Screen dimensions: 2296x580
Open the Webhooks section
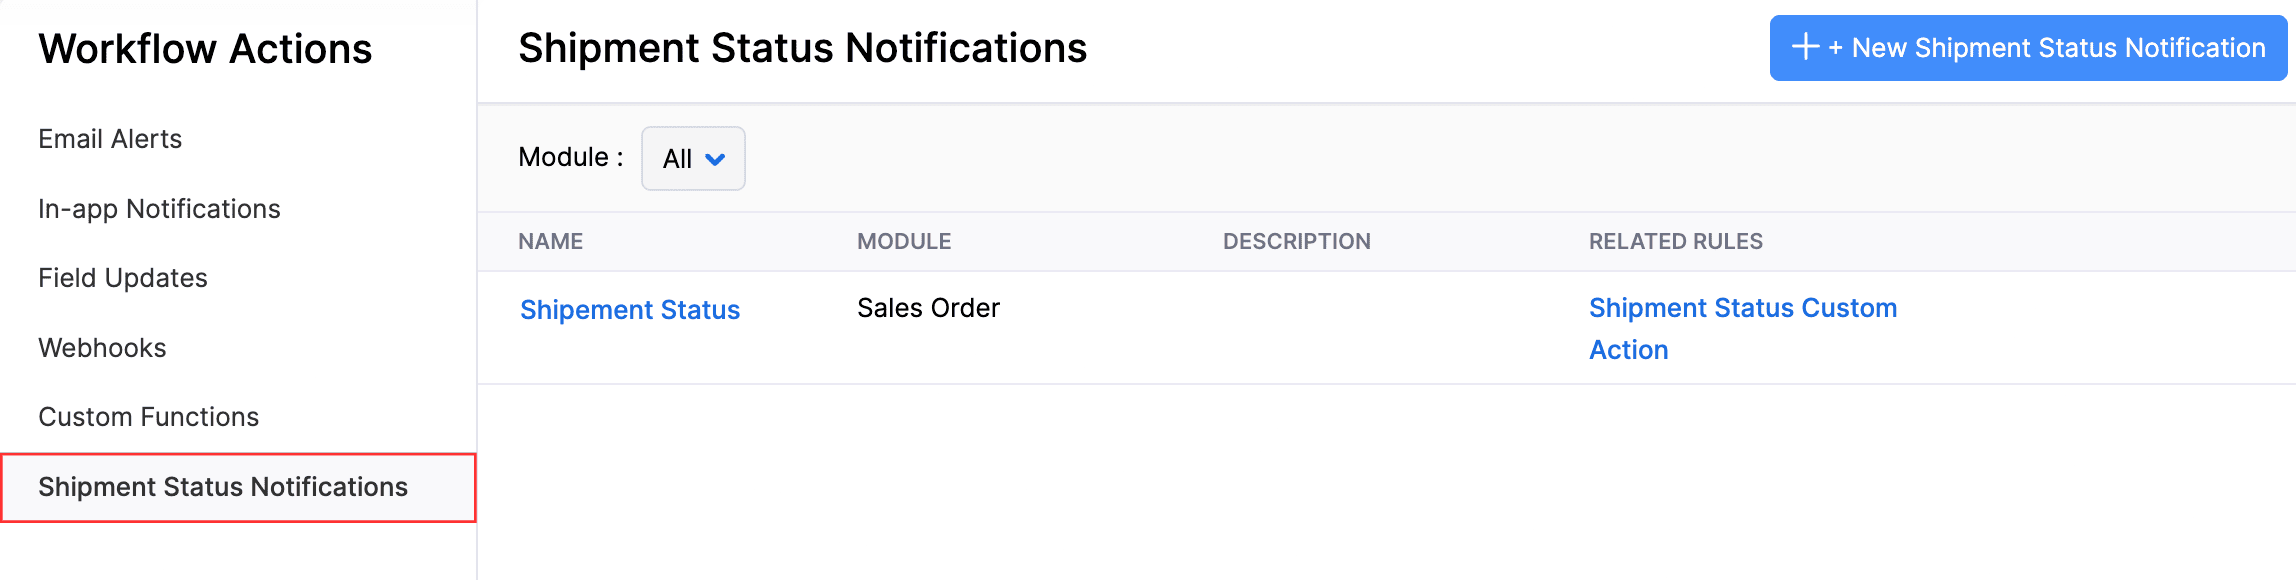(101, 347)
